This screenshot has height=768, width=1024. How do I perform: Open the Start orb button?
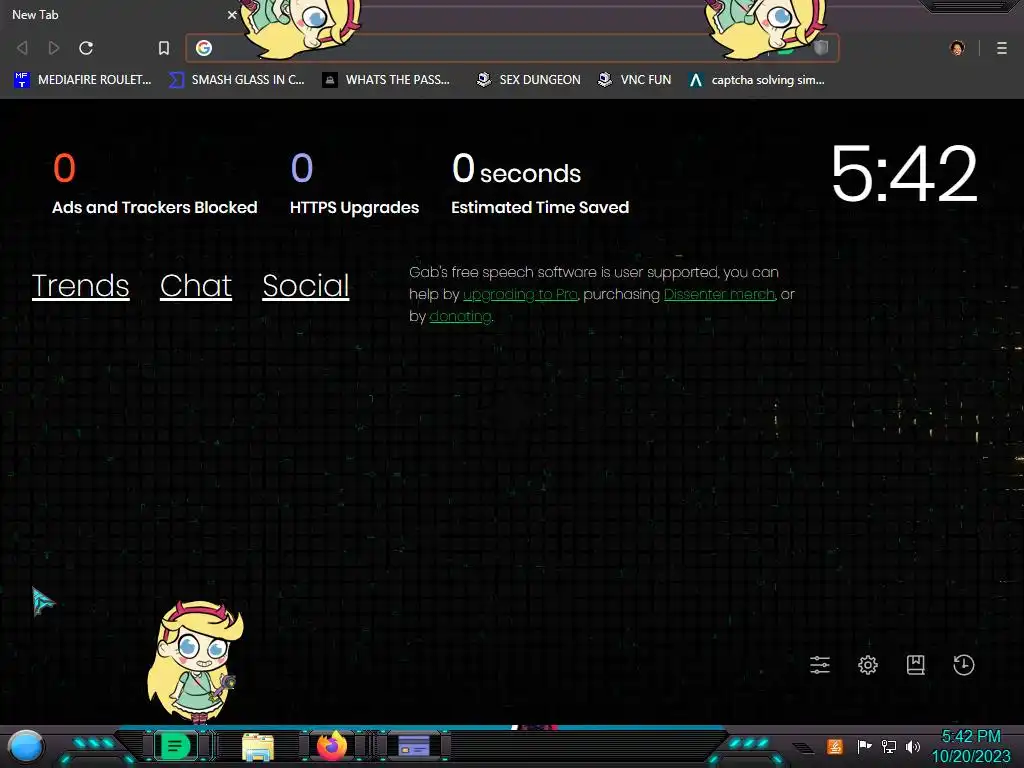pos(27,747)
